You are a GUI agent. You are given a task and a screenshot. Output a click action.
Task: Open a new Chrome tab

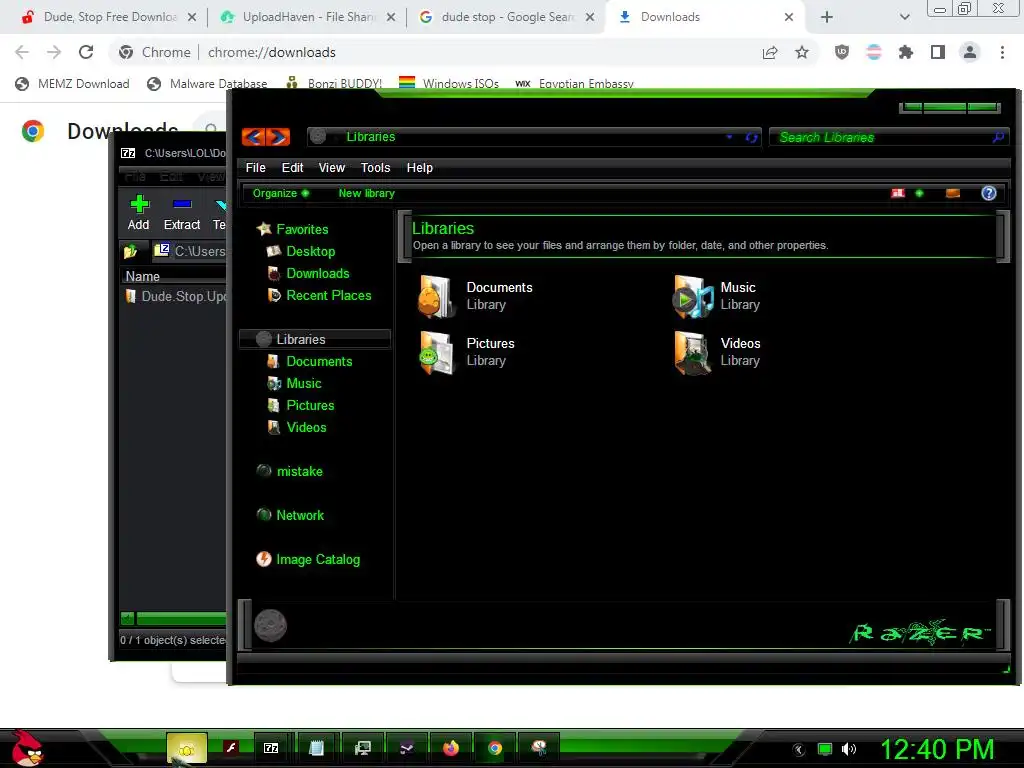(x=826, y=17)
